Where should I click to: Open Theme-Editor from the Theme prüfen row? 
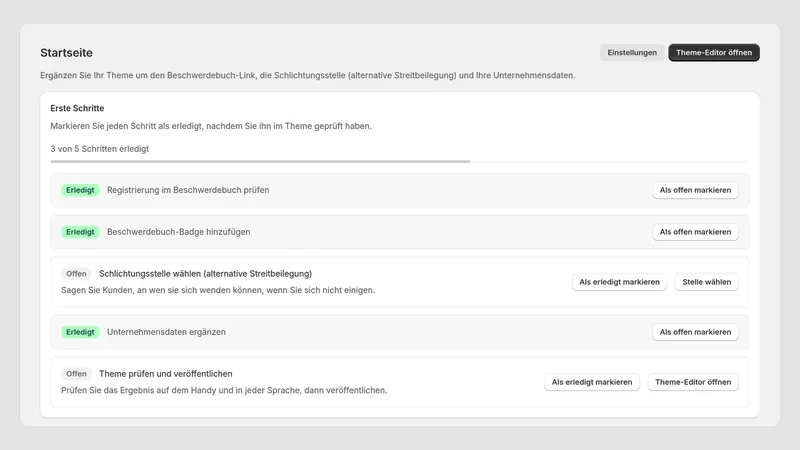click(x=693, y=382)
